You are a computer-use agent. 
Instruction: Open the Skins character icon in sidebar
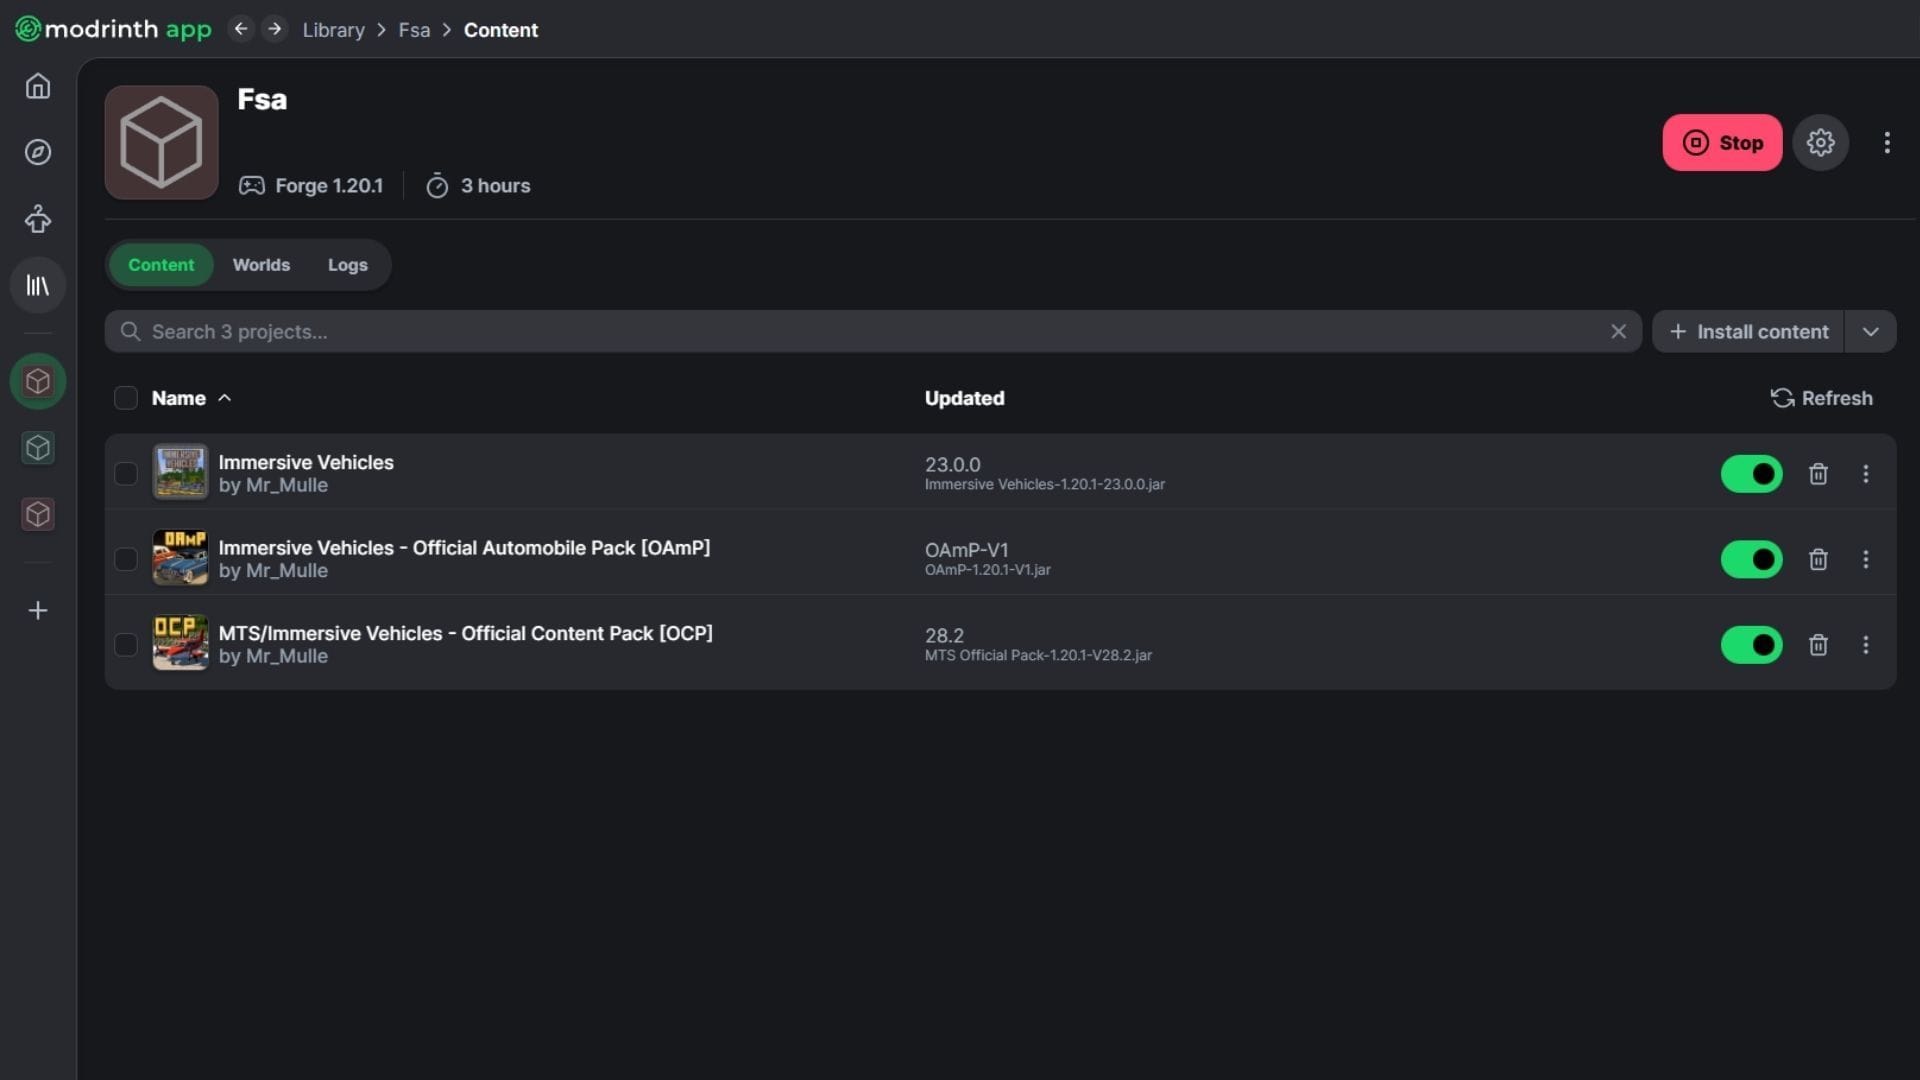click(x=38, y=219)
